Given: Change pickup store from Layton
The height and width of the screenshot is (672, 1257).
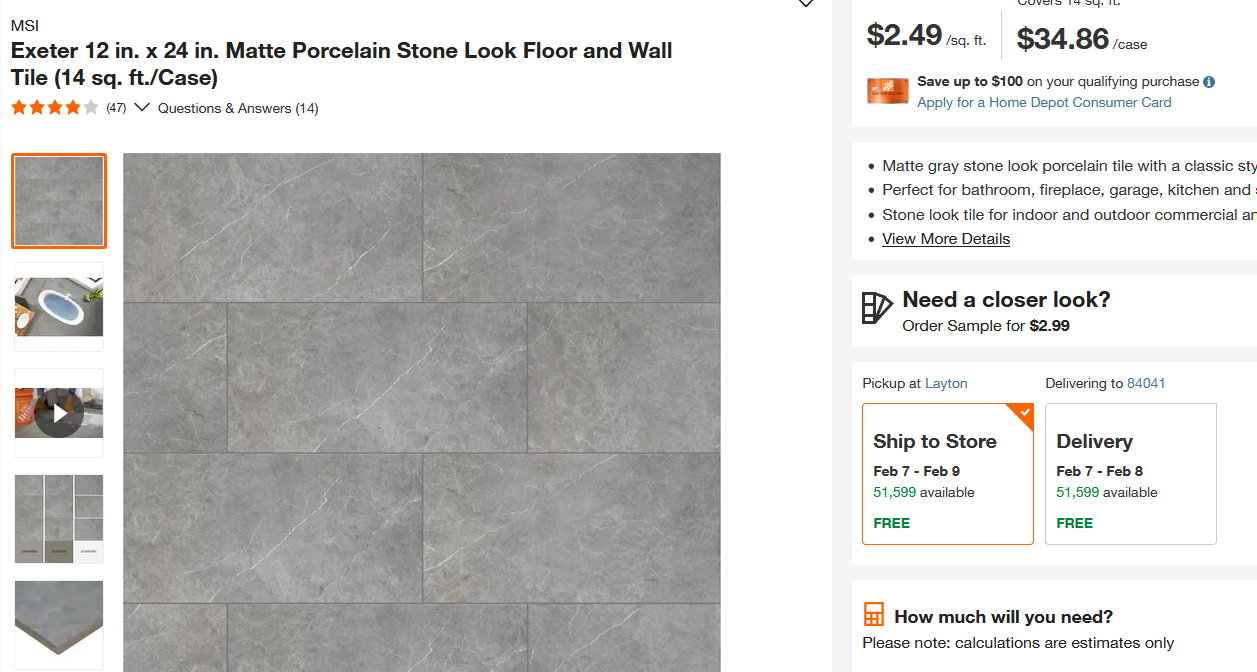Looking at the screenshot, I should point(945,383).
